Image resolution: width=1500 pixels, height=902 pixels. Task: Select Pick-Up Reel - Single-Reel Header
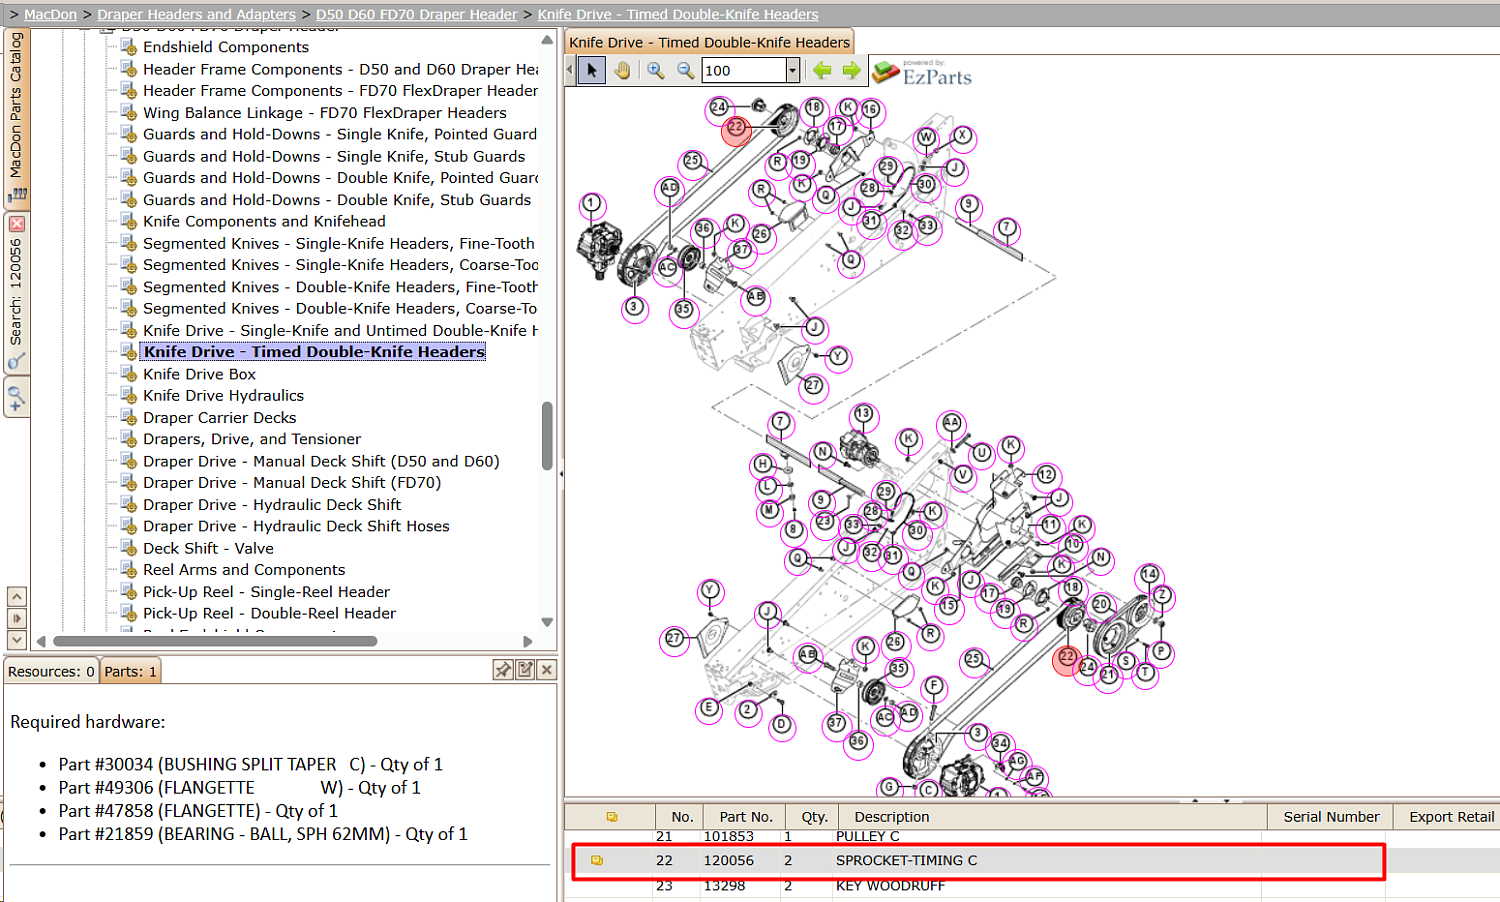coord(266,592)
